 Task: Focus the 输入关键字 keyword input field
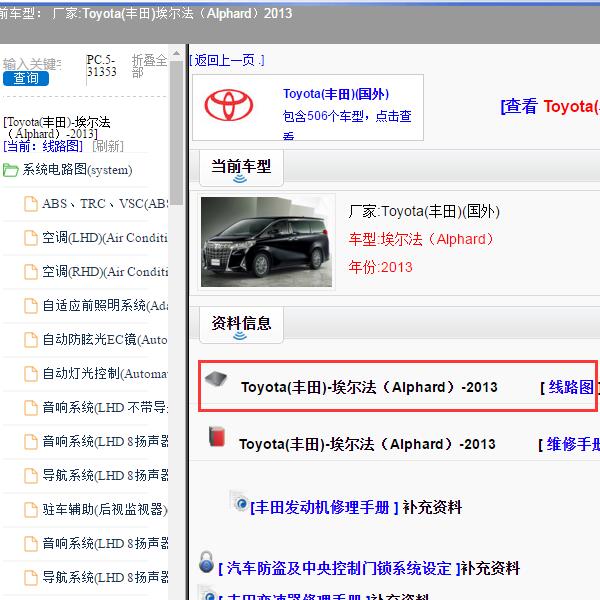(32, 64)
